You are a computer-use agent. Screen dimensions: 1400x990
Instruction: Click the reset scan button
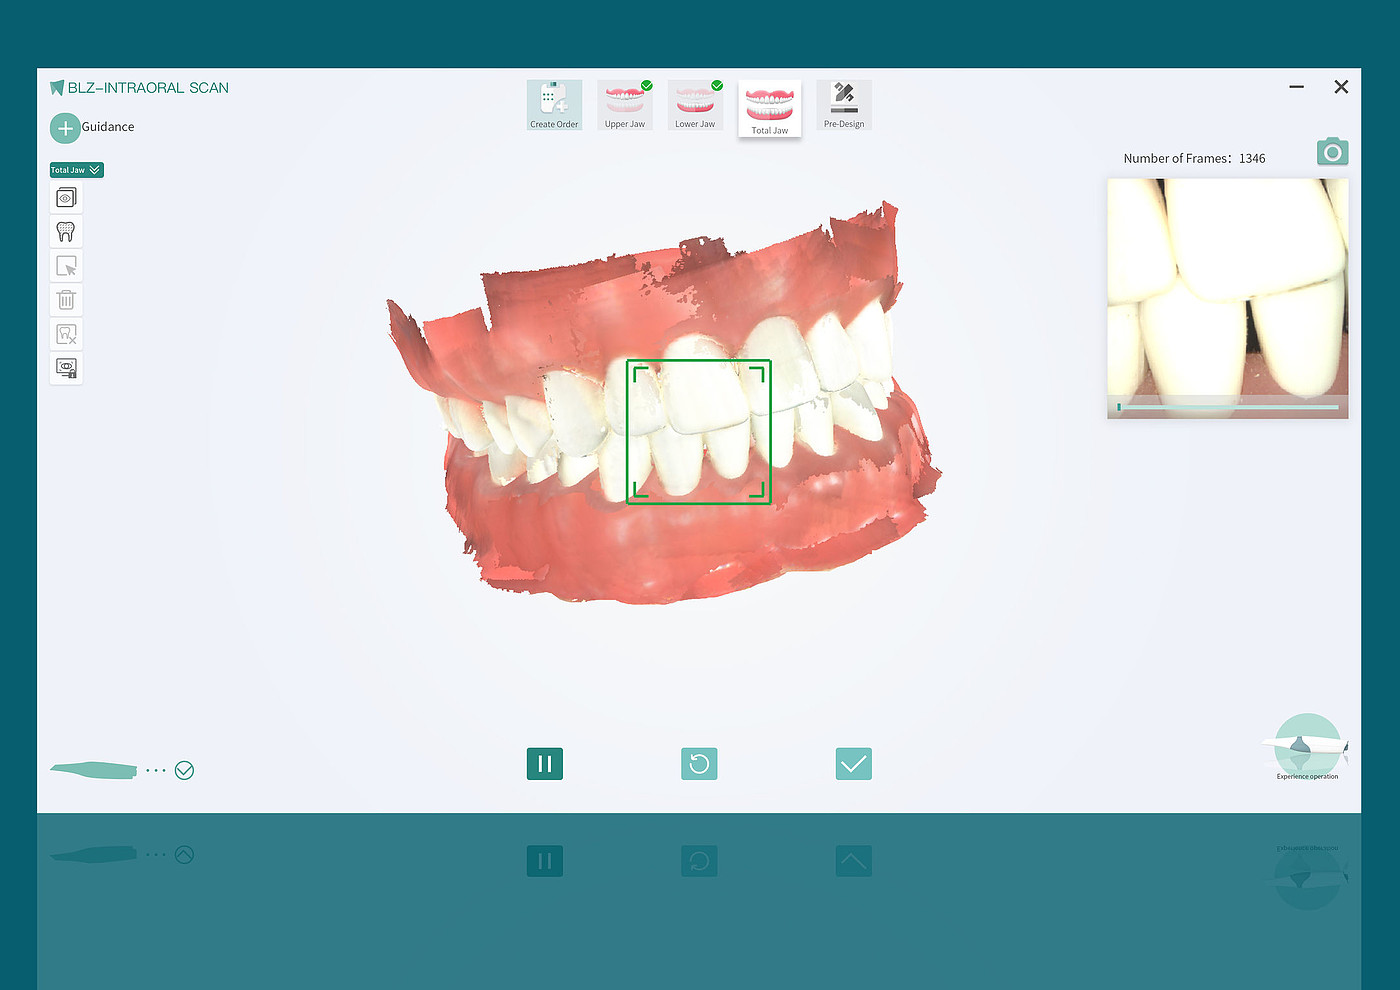point(699,764)
